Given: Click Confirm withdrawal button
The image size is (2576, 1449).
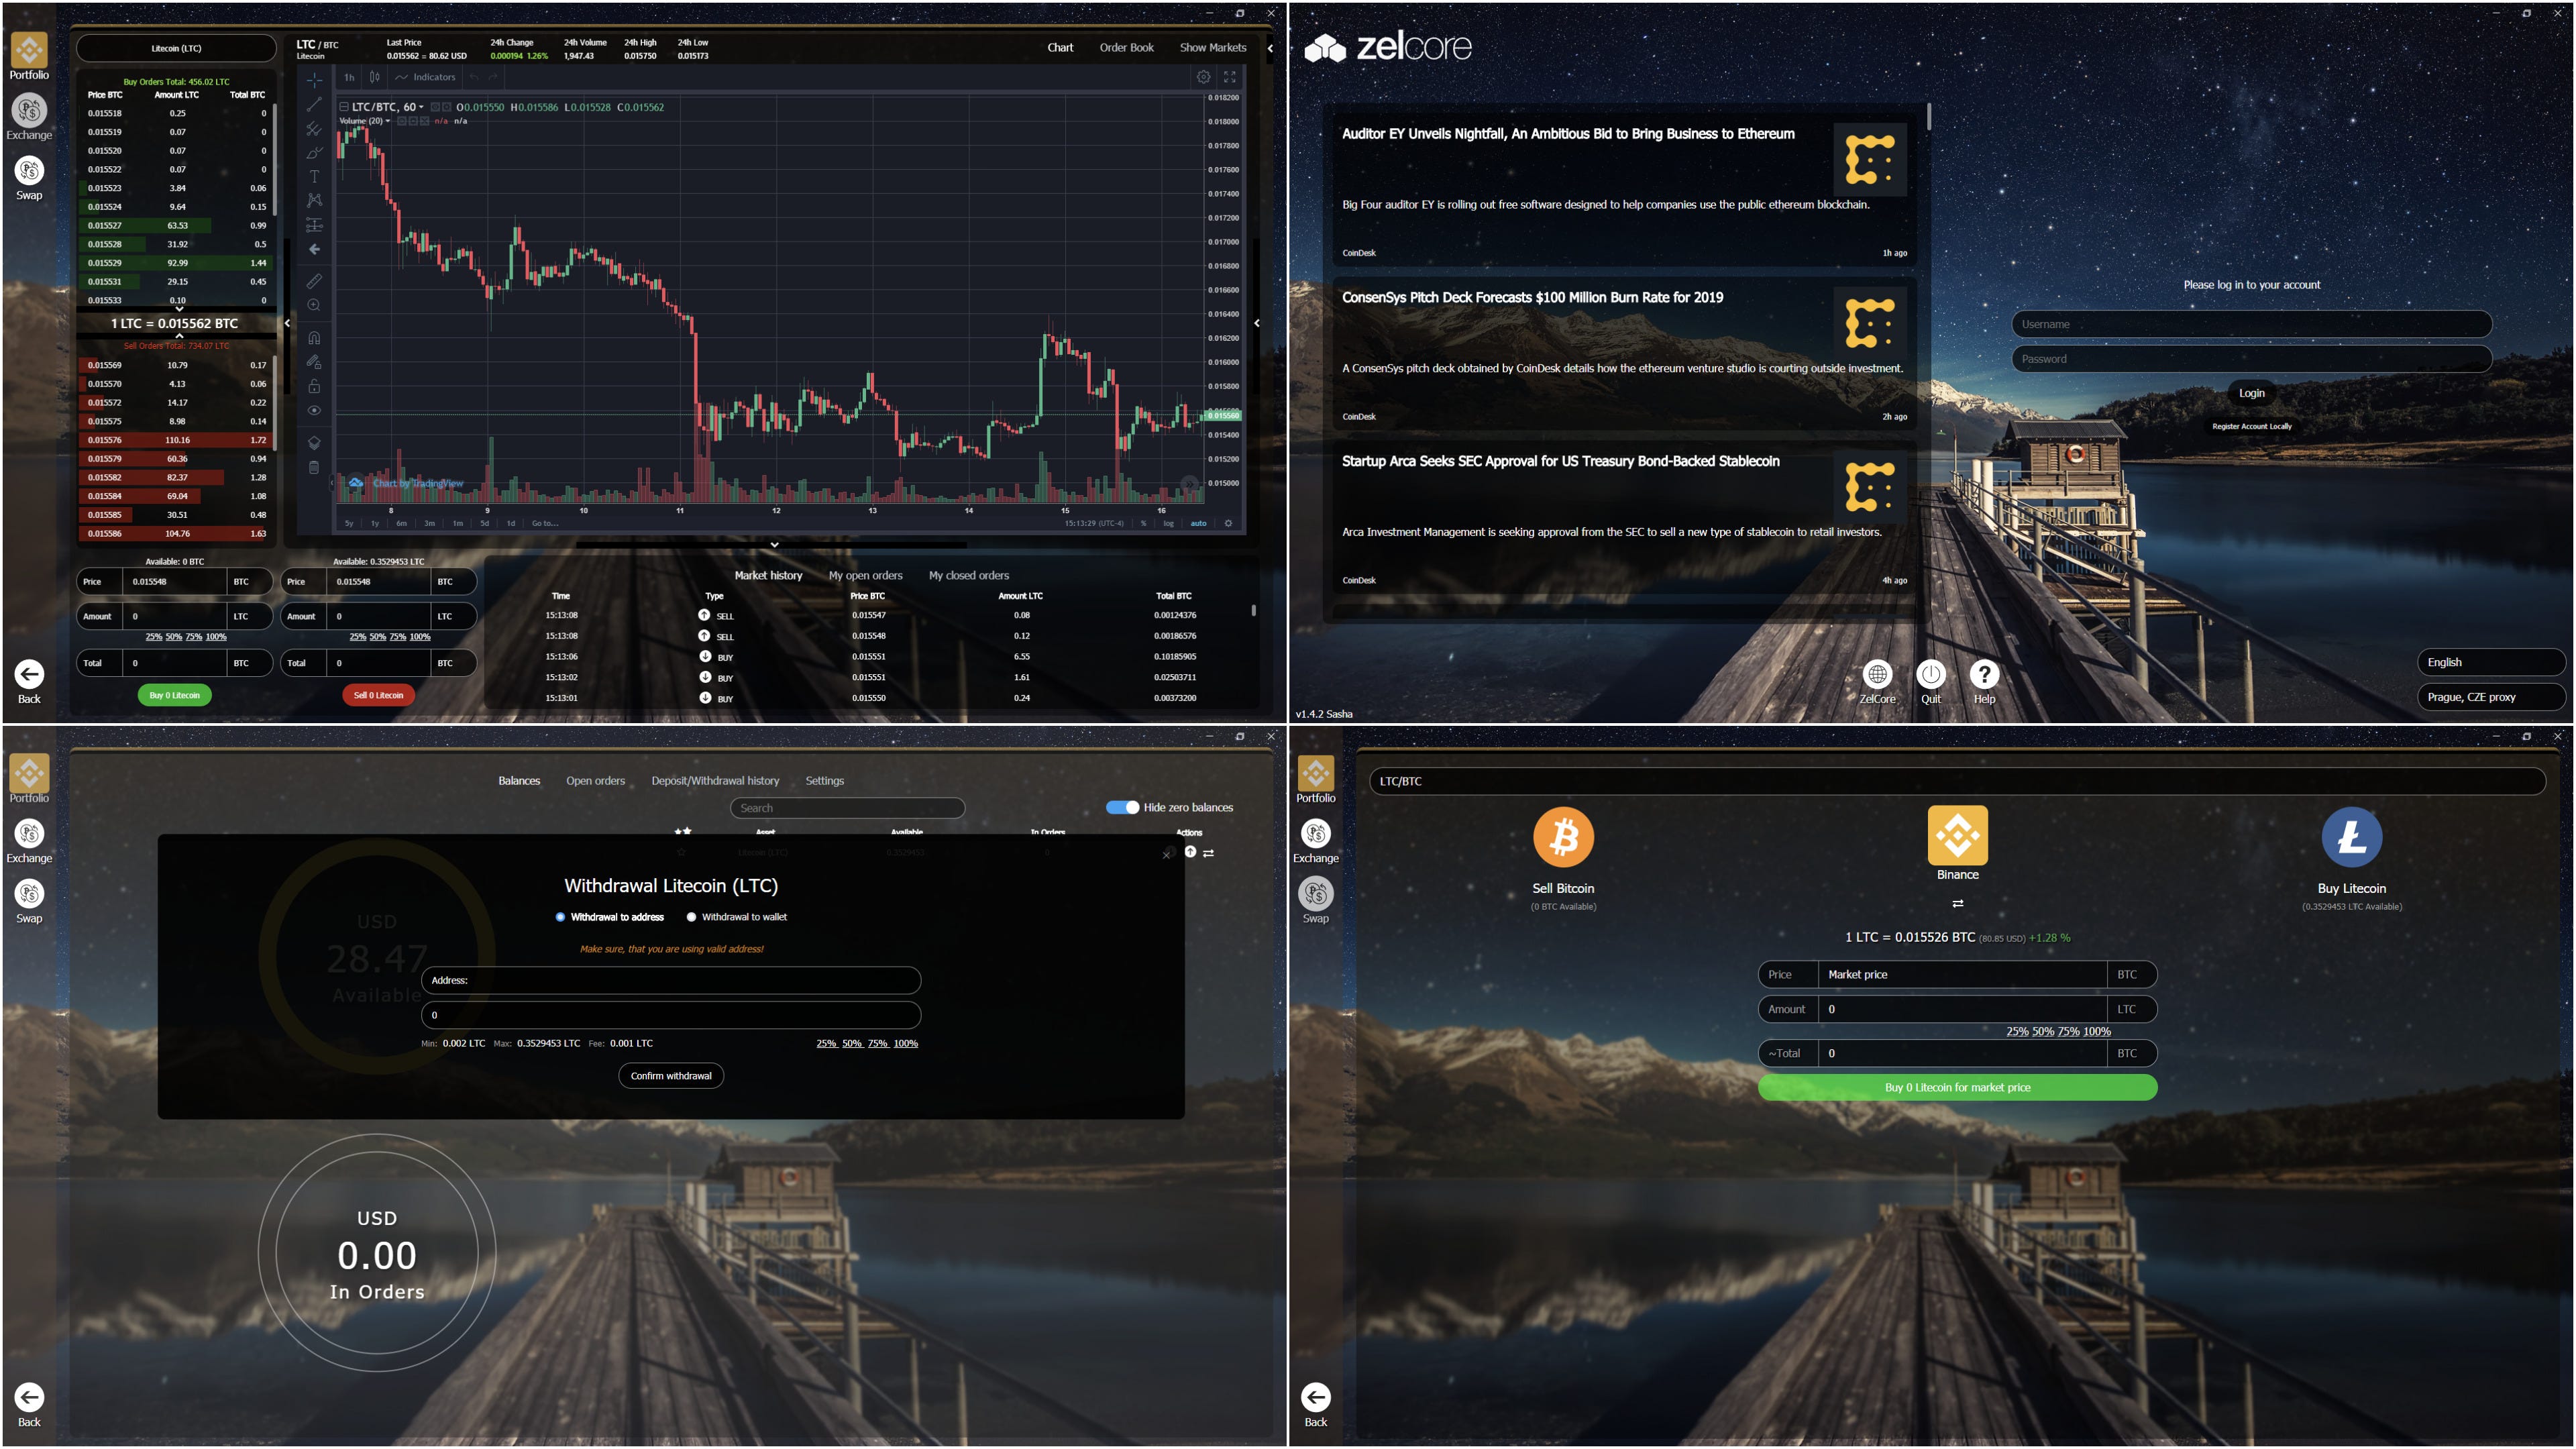Looking at the screenshot, I should [671, 1076].
